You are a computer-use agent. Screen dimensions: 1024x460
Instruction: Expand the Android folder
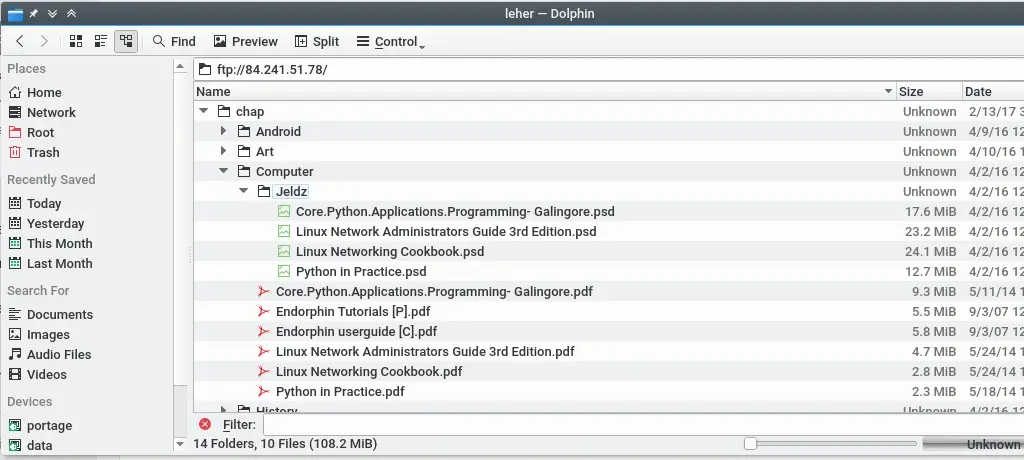223,131
